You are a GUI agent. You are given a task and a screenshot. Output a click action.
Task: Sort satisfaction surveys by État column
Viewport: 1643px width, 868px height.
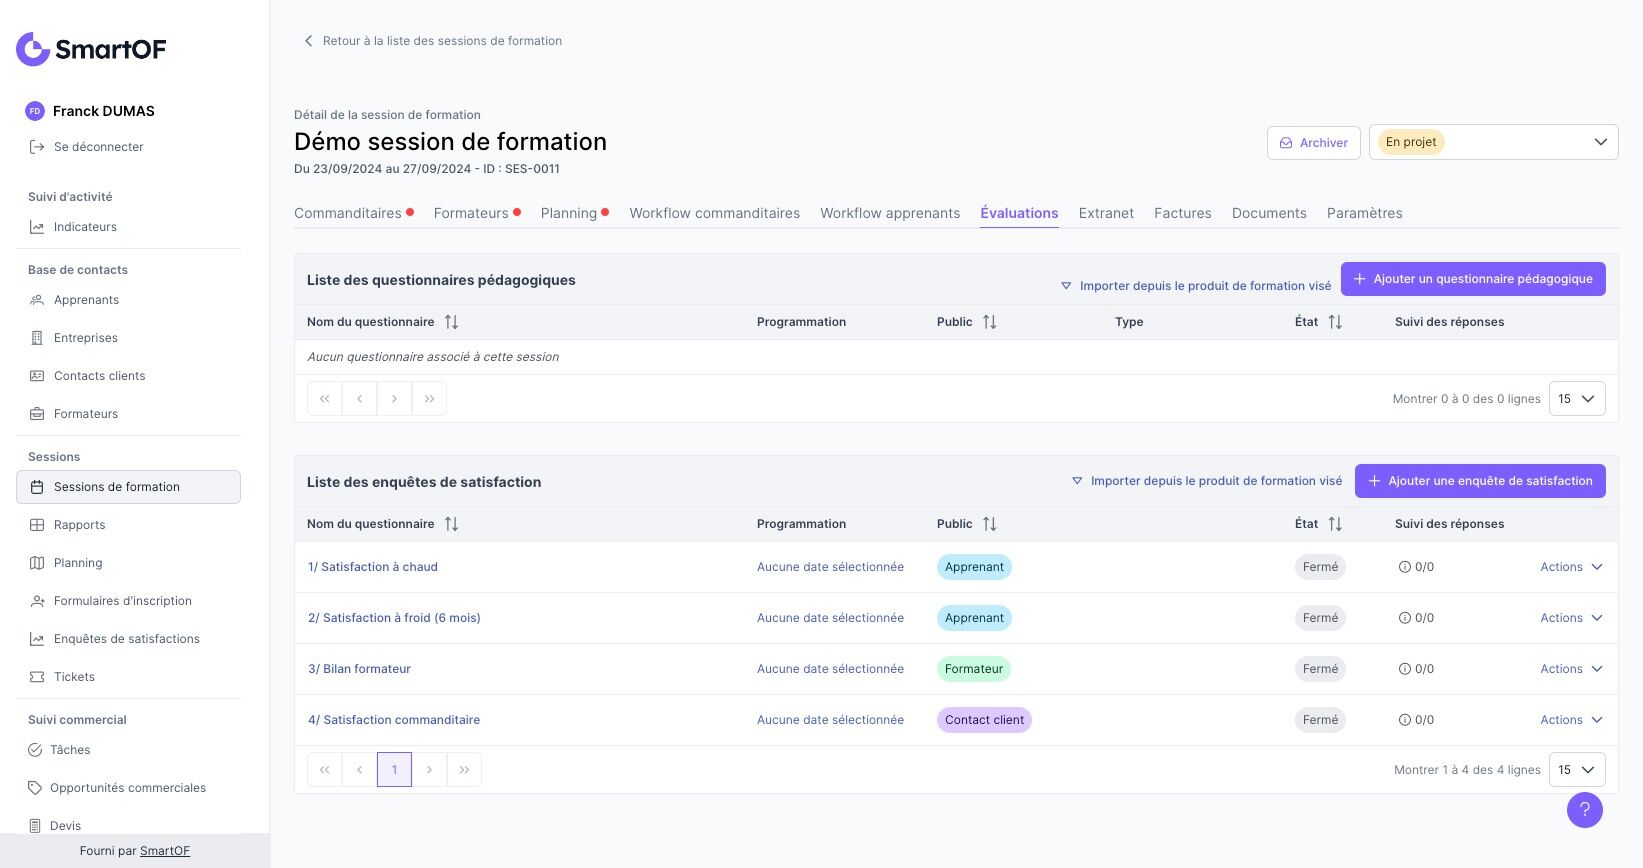1334,524
